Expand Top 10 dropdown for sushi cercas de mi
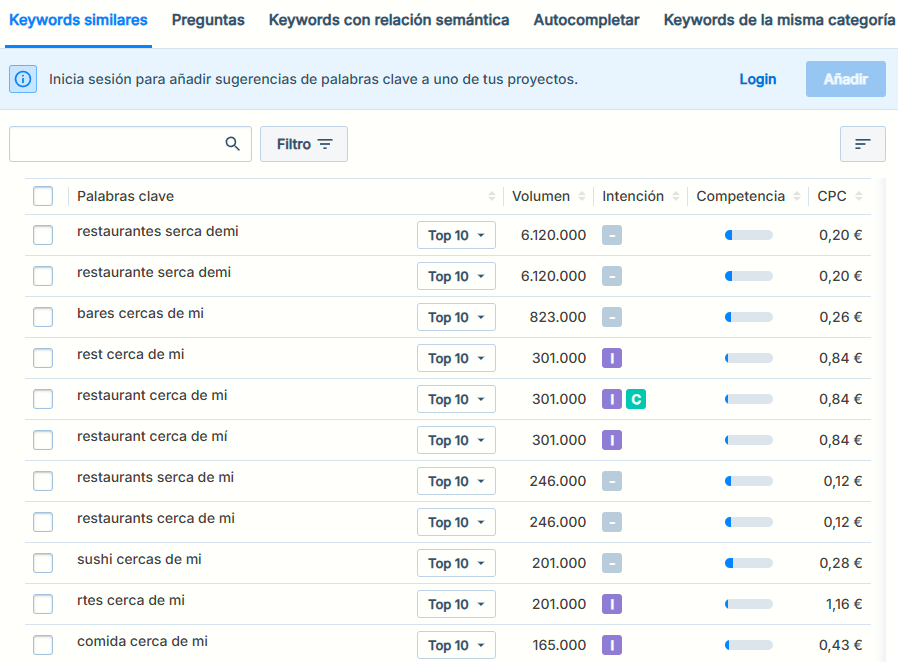Viewport: 898px width, 662px height. [x=456, y=563]
